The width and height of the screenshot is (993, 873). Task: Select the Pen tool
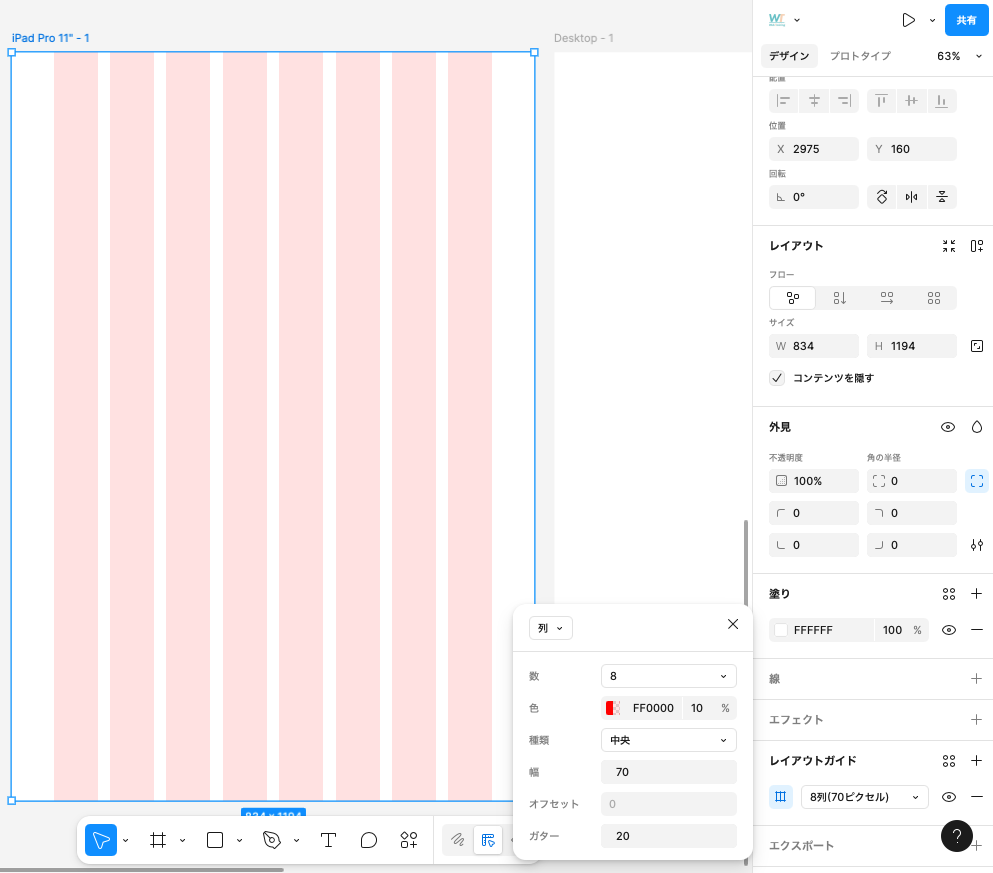click(x=272, y=840)
